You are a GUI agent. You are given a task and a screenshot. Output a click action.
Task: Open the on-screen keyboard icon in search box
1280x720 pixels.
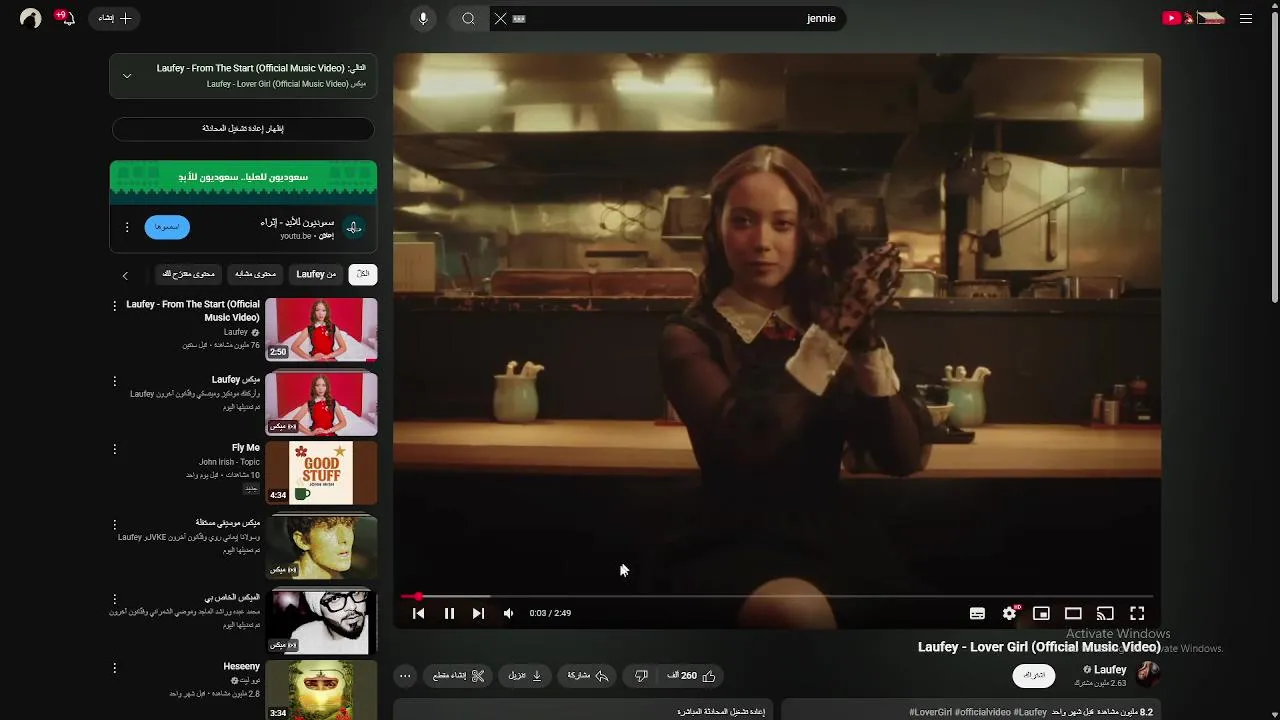point(519,18)
